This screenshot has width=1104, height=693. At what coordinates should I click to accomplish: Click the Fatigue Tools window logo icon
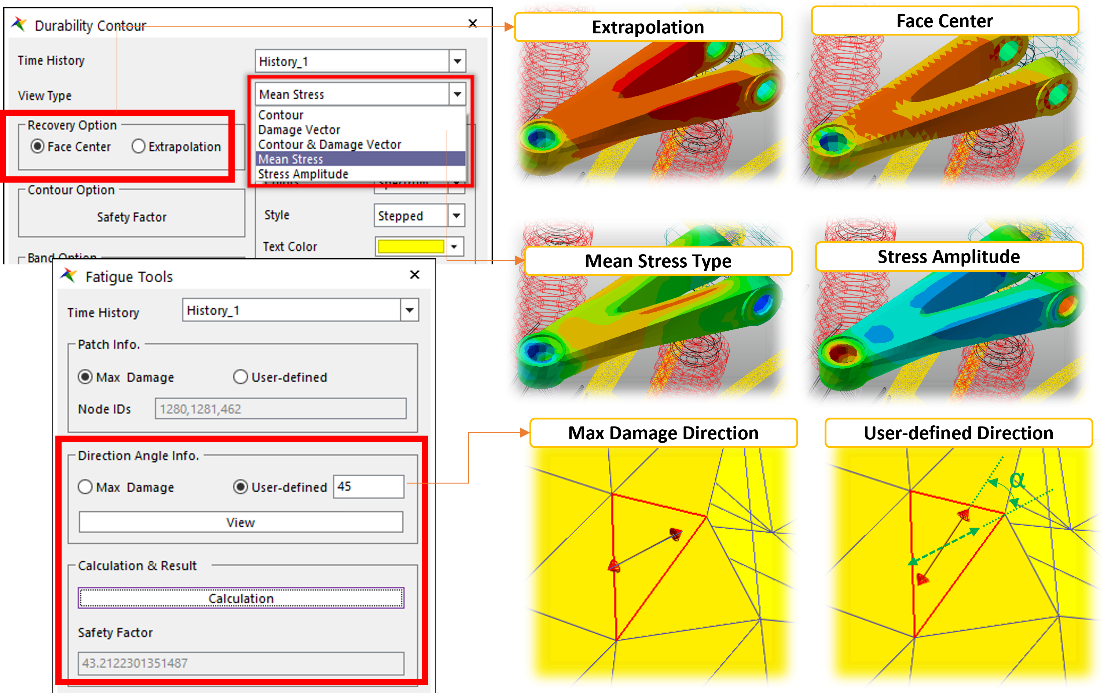(69, 276)
